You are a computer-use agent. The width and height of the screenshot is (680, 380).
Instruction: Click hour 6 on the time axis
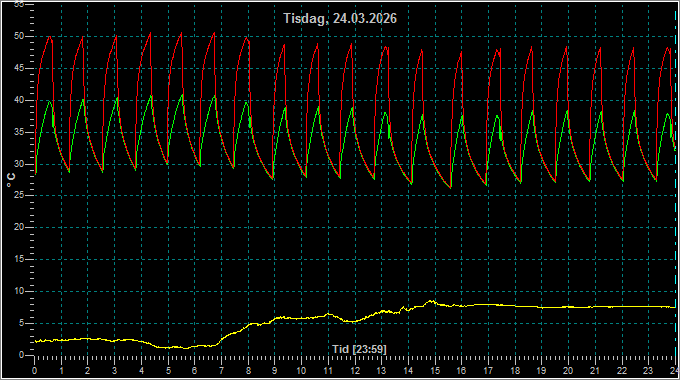[x=195, y=371]
